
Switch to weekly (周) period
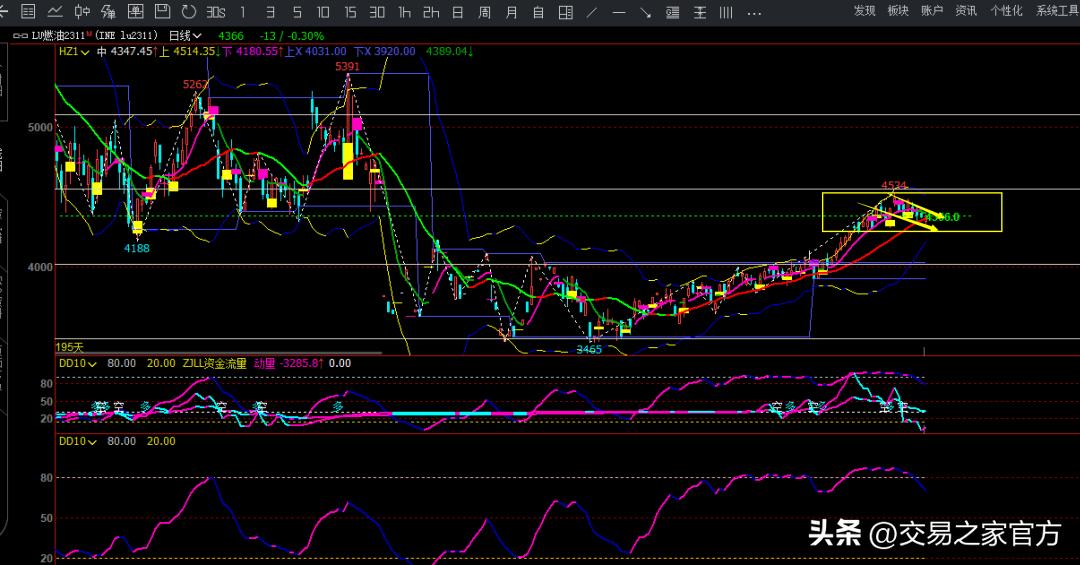pos(484,12)
